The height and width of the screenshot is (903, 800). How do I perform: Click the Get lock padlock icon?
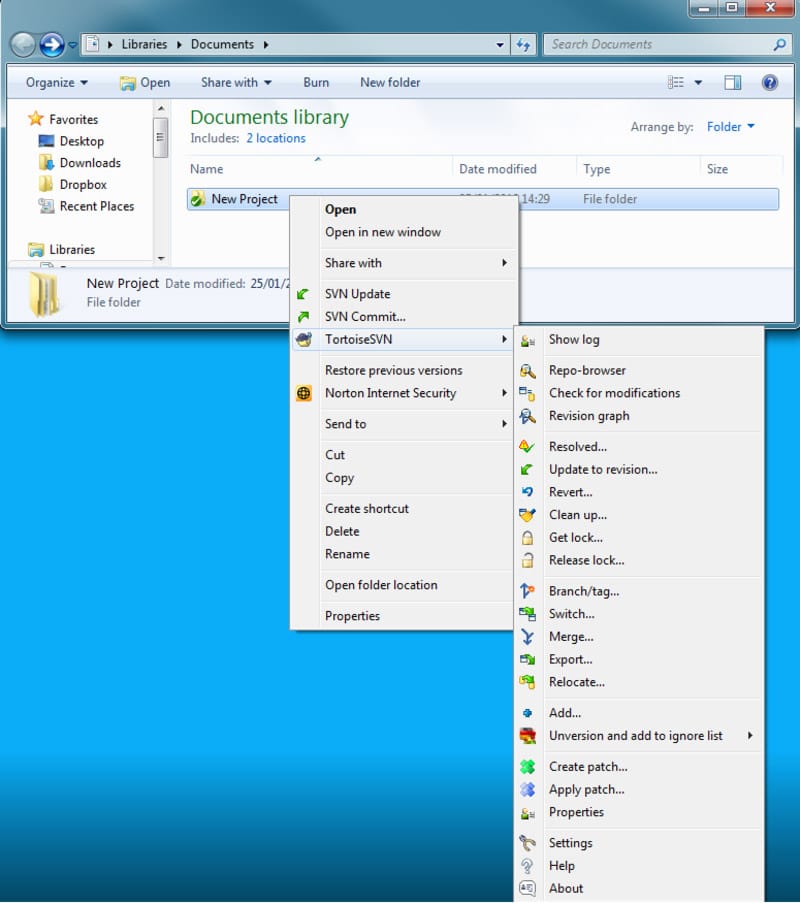(x=528, y=538)
